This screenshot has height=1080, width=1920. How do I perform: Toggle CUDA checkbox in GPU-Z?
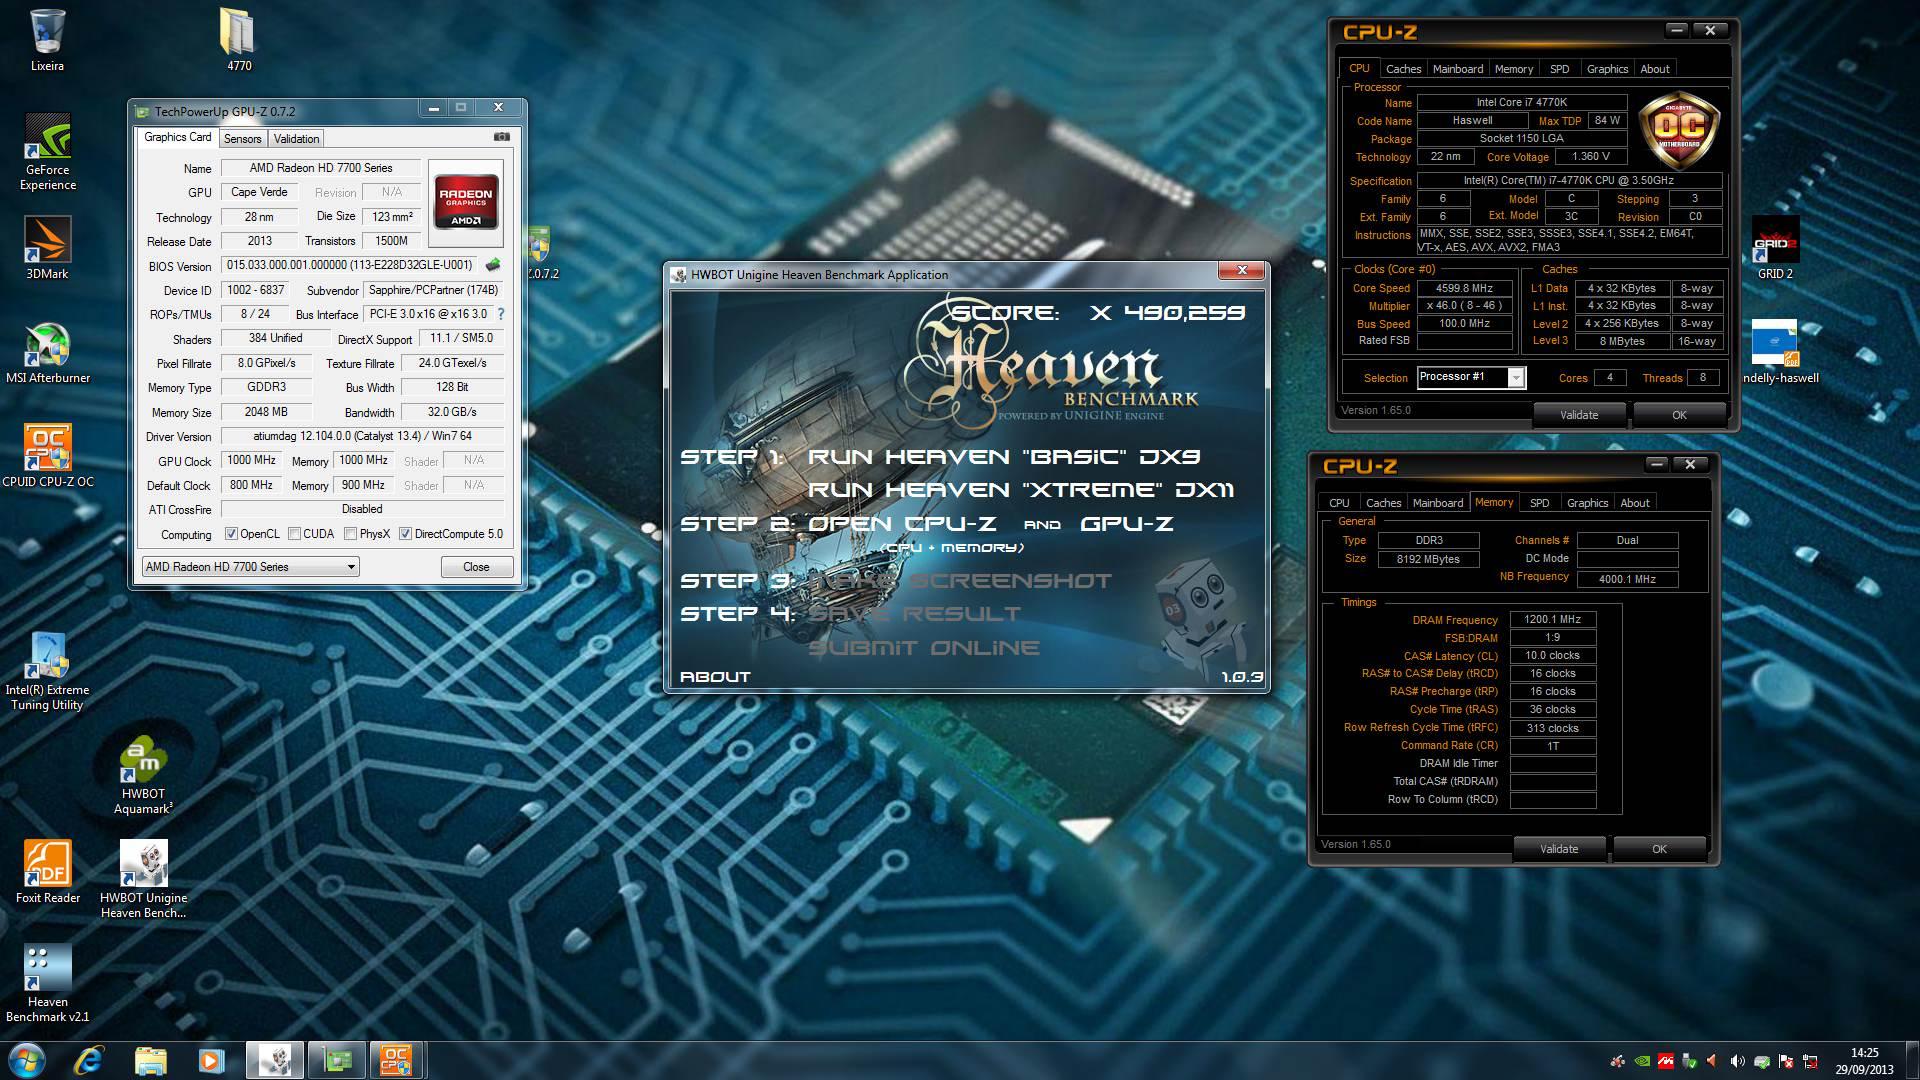[x=294, y=534]
